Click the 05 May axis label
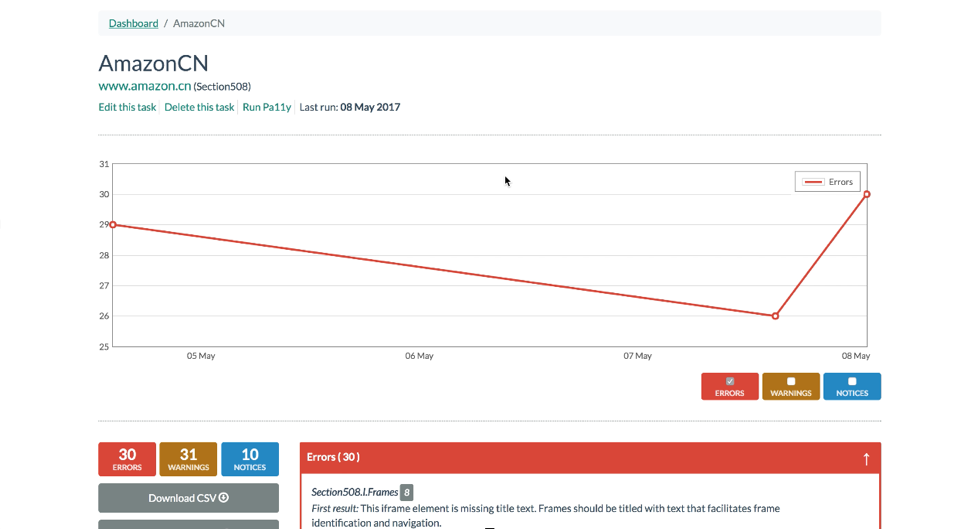 (201, 356)
